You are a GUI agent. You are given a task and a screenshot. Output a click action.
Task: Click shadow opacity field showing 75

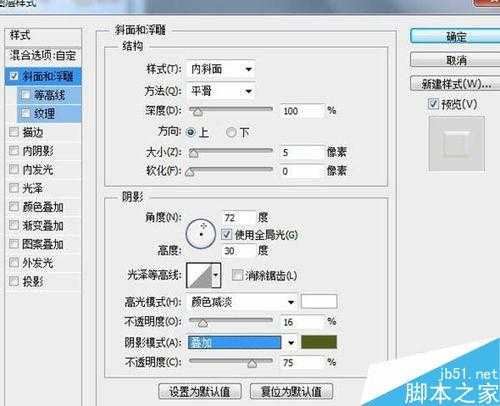(x=302, y=362)
